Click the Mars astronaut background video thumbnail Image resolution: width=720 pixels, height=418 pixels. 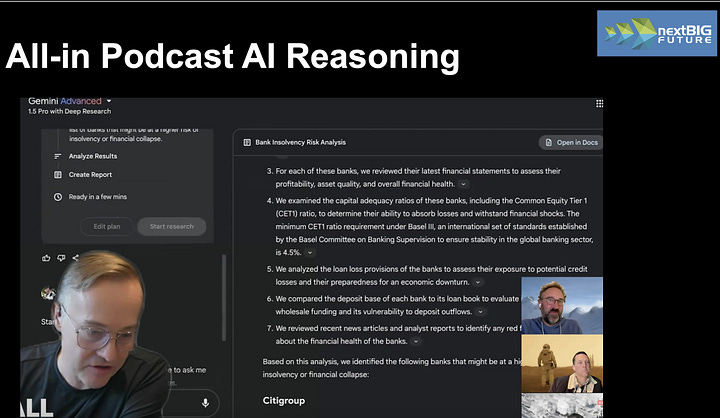562,363
